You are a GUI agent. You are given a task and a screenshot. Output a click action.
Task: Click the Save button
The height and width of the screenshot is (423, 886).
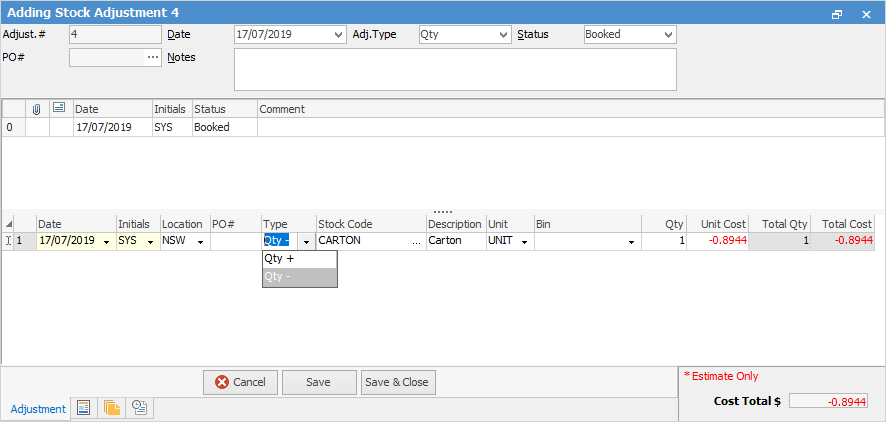(319, 382)
